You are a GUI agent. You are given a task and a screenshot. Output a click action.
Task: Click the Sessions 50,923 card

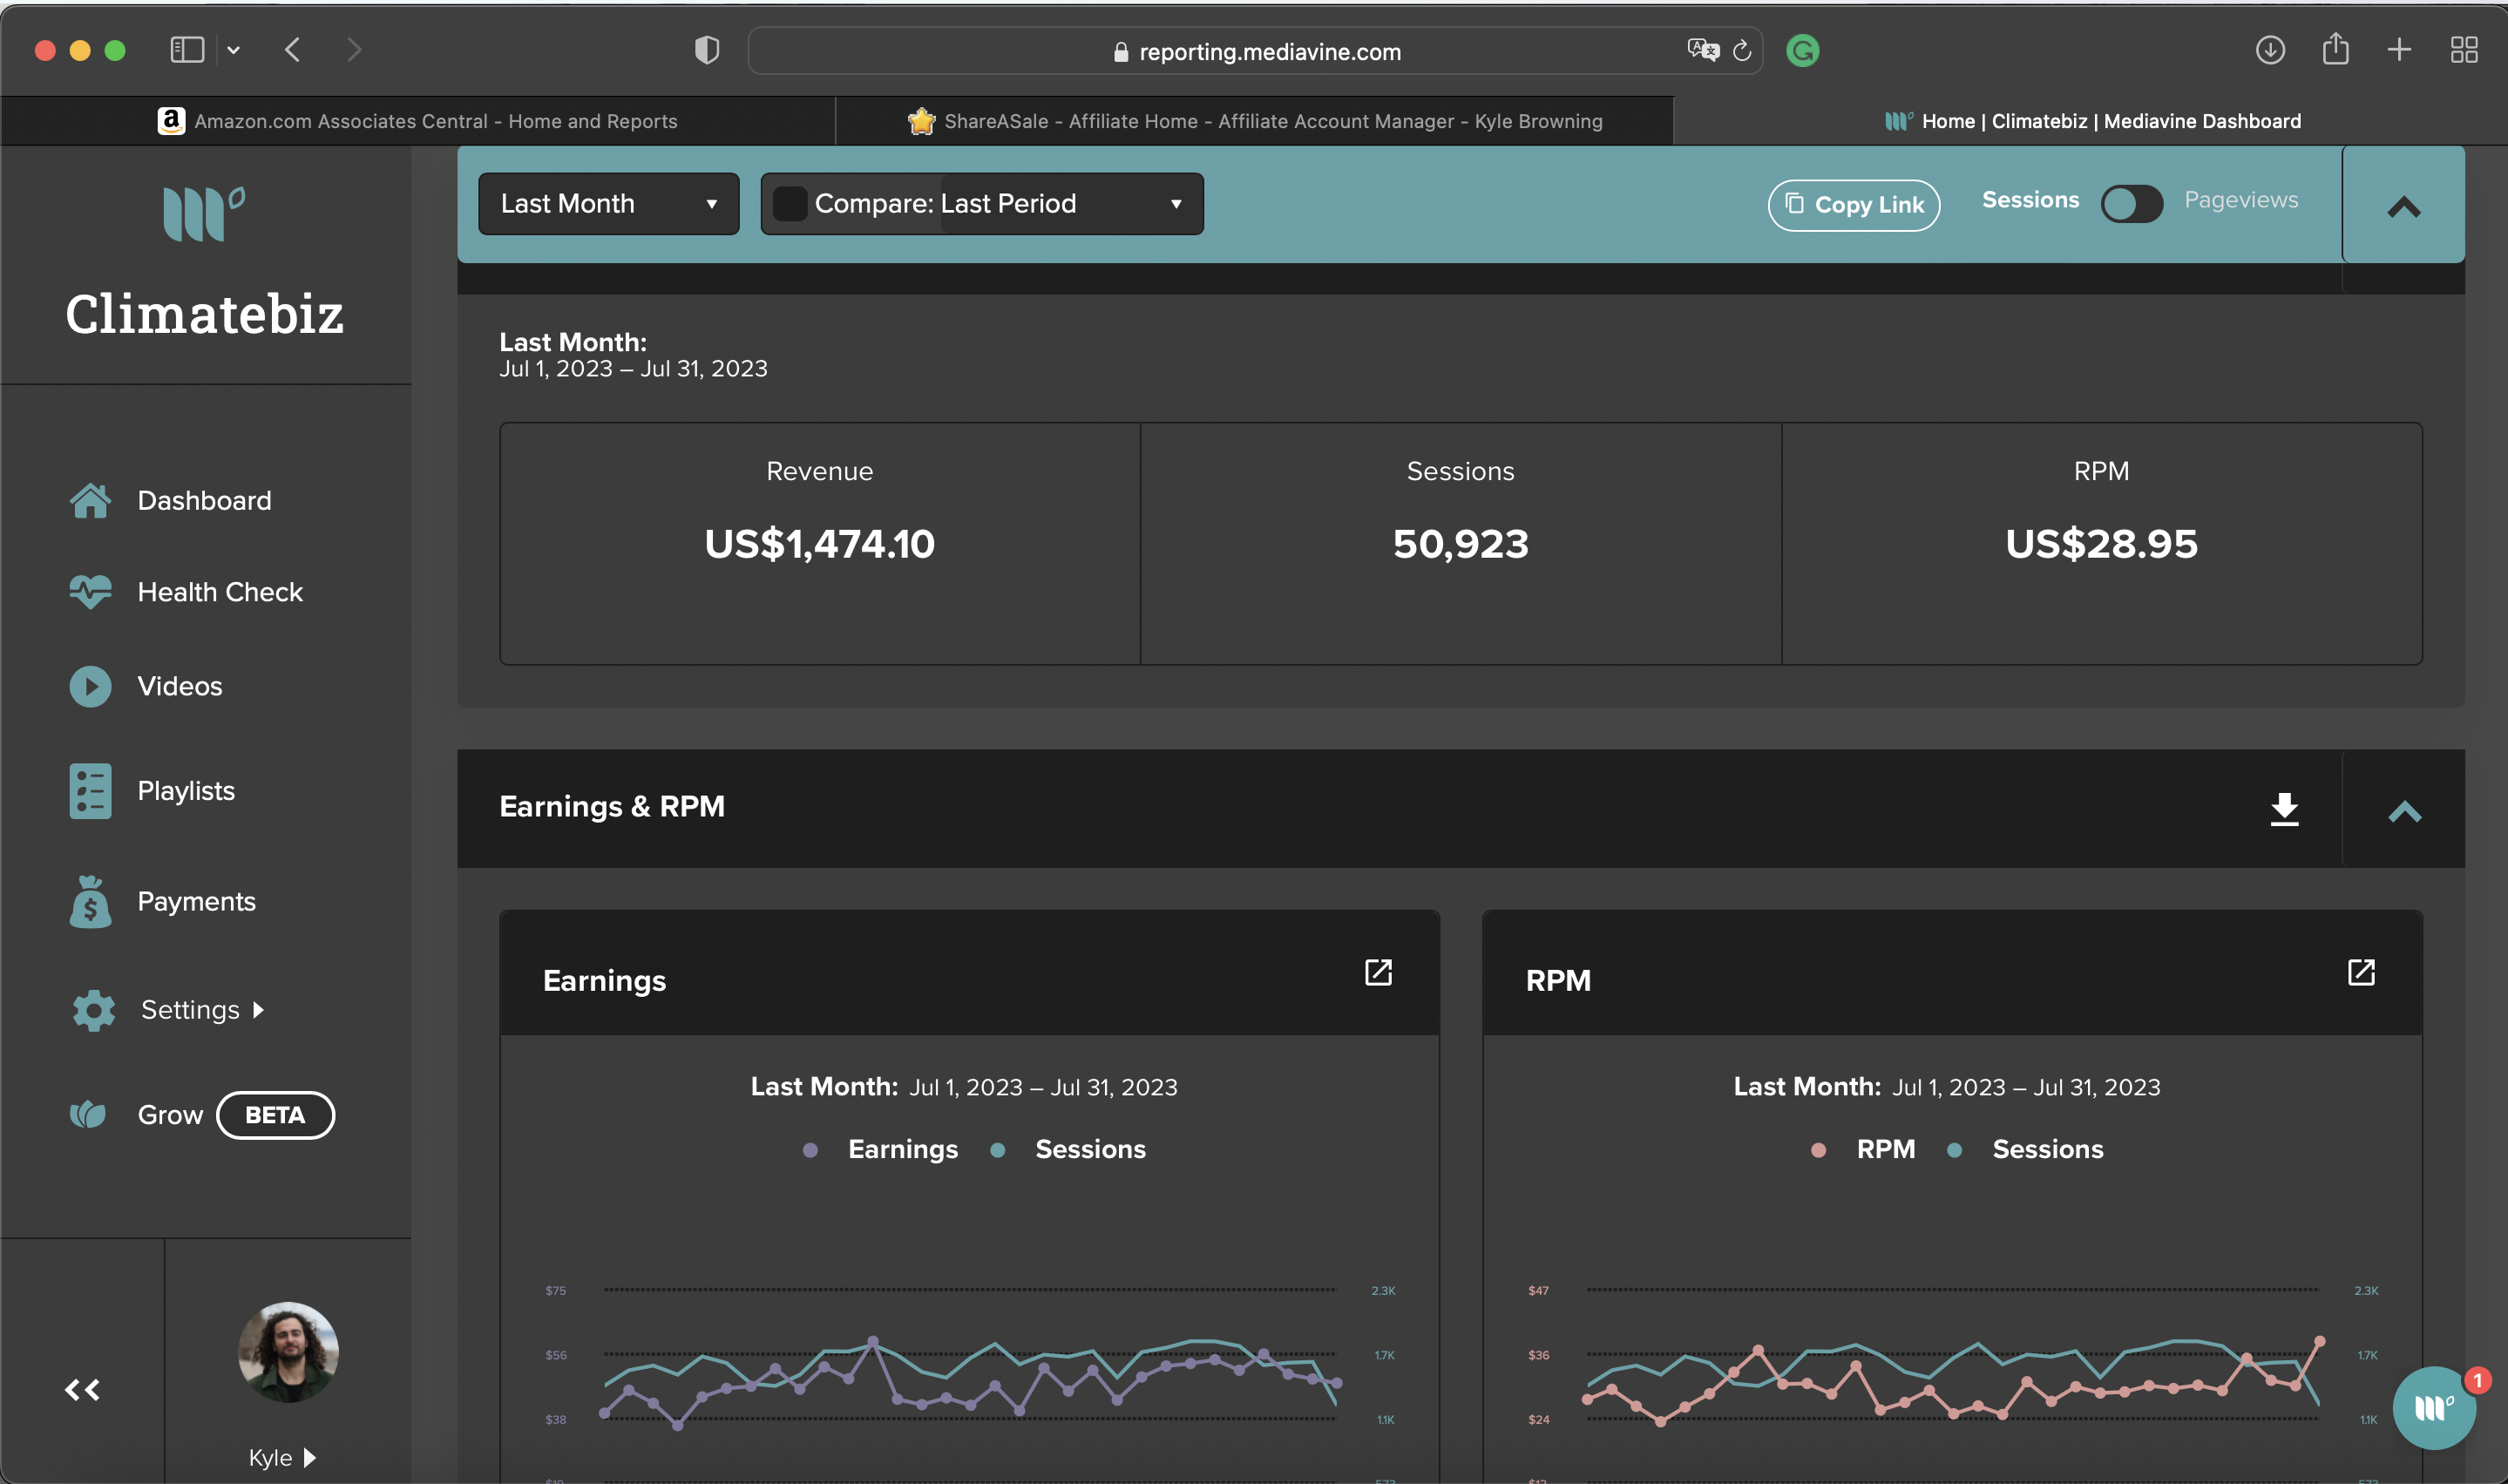(x=1461, y=544)
